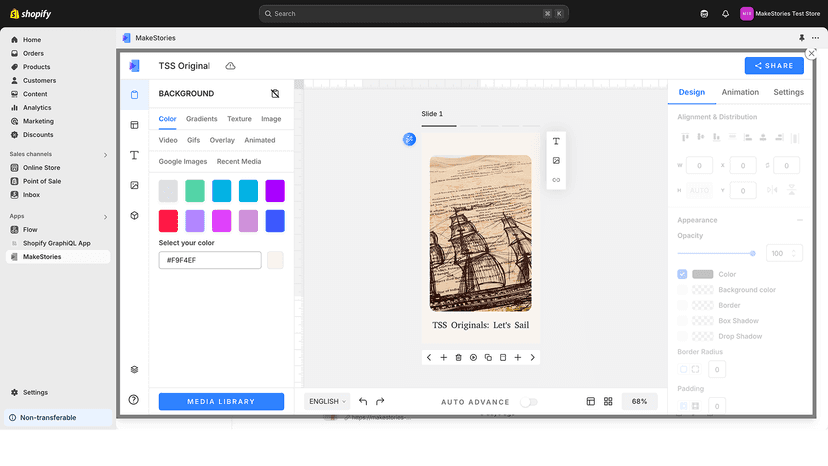828x466 pixels.
Task: Preview the slide with play icon
Action: (x=473, y=358)
